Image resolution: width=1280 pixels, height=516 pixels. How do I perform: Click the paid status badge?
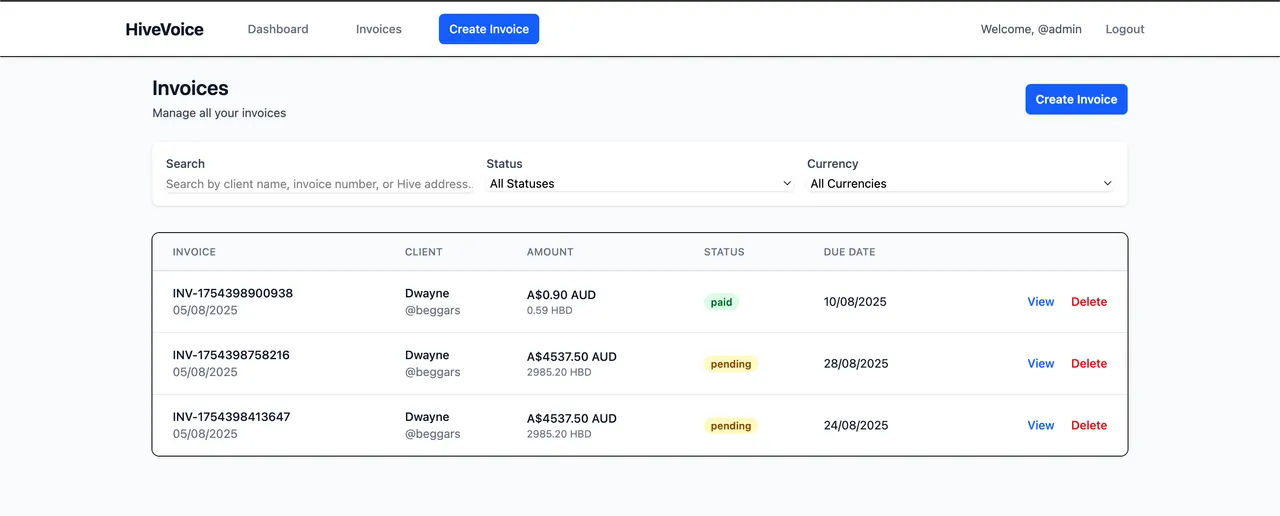pos(721,302)
